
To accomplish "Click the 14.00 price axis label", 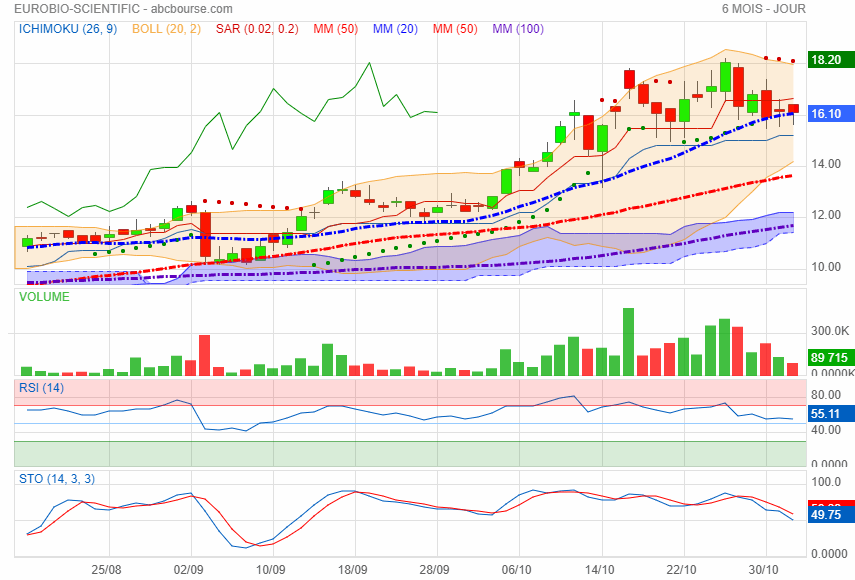I will click(826, 164).
